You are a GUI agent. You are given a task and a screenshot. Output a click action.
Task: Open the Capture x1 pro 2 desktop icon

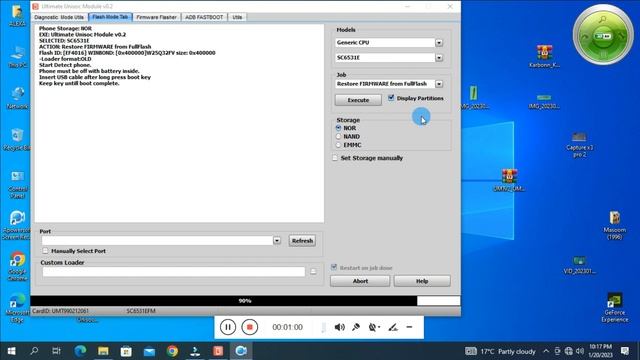click(579, 144)
